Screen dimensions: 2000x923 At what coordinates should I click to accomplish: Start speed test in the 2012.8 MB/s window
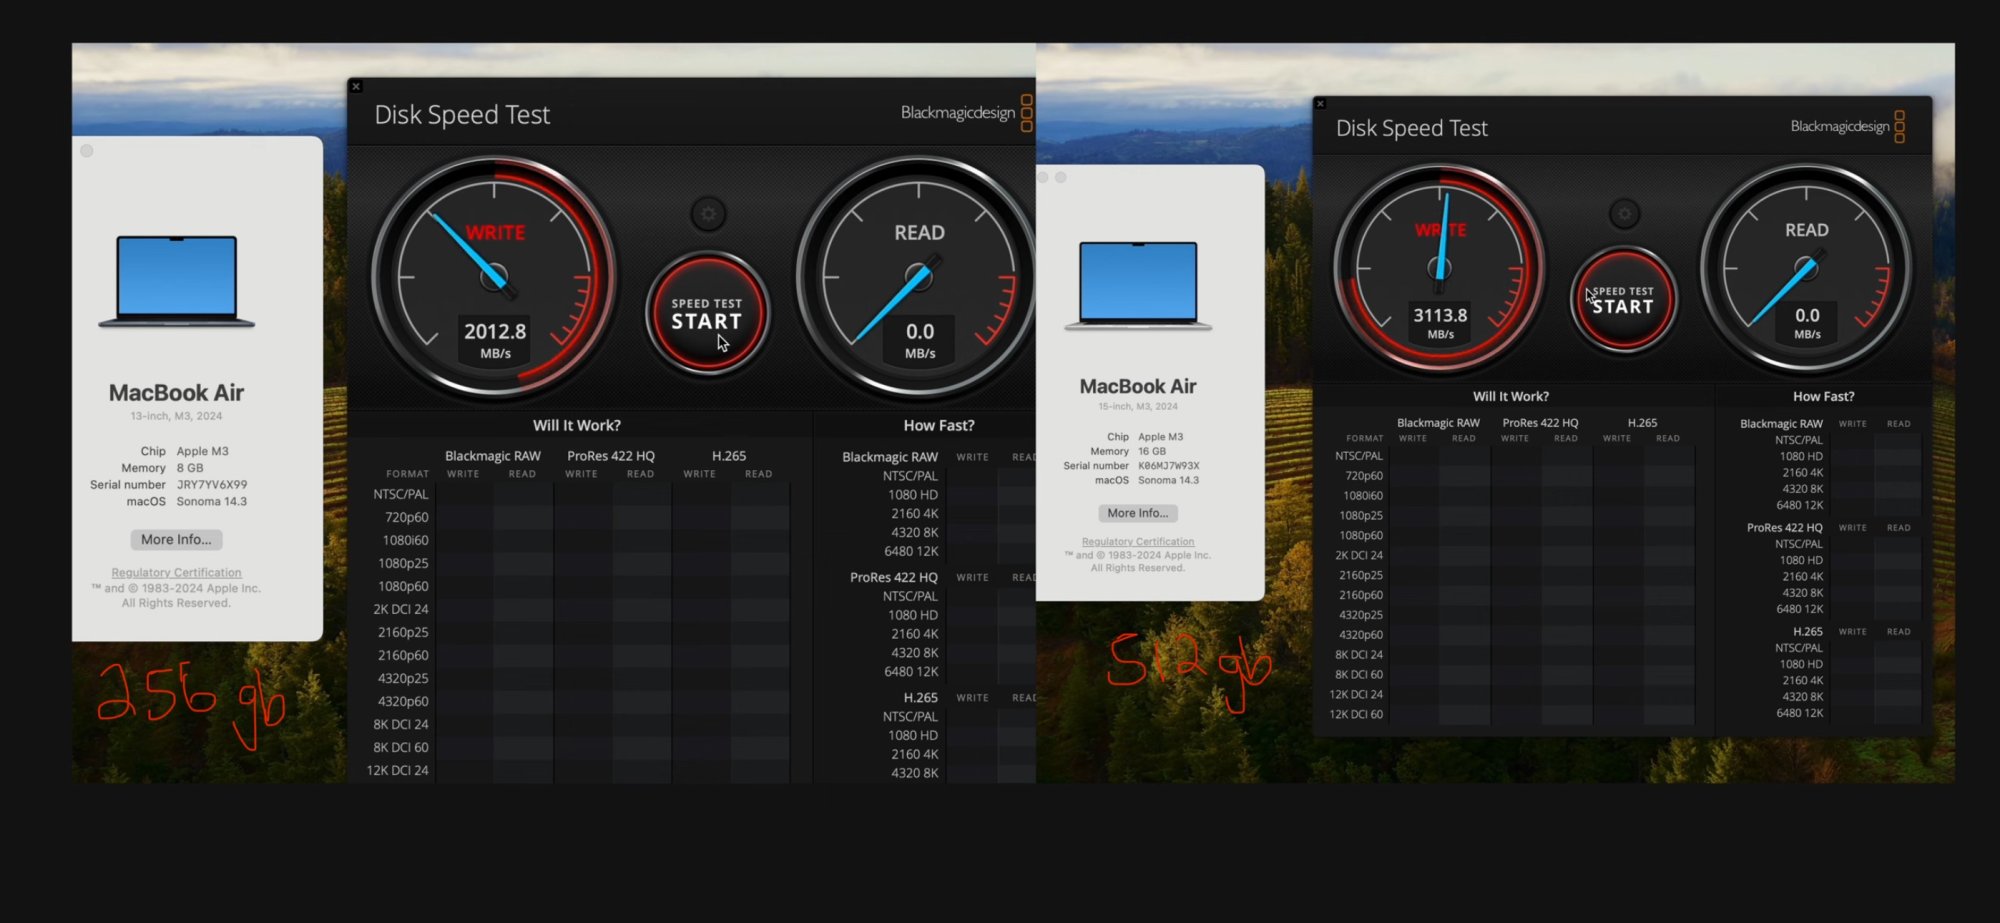(x=707, y=314)
